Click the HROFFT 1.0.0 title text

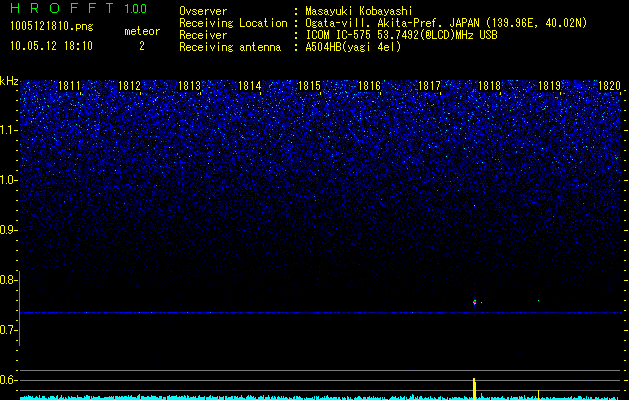pyautogui.click(x=79, y=8)
